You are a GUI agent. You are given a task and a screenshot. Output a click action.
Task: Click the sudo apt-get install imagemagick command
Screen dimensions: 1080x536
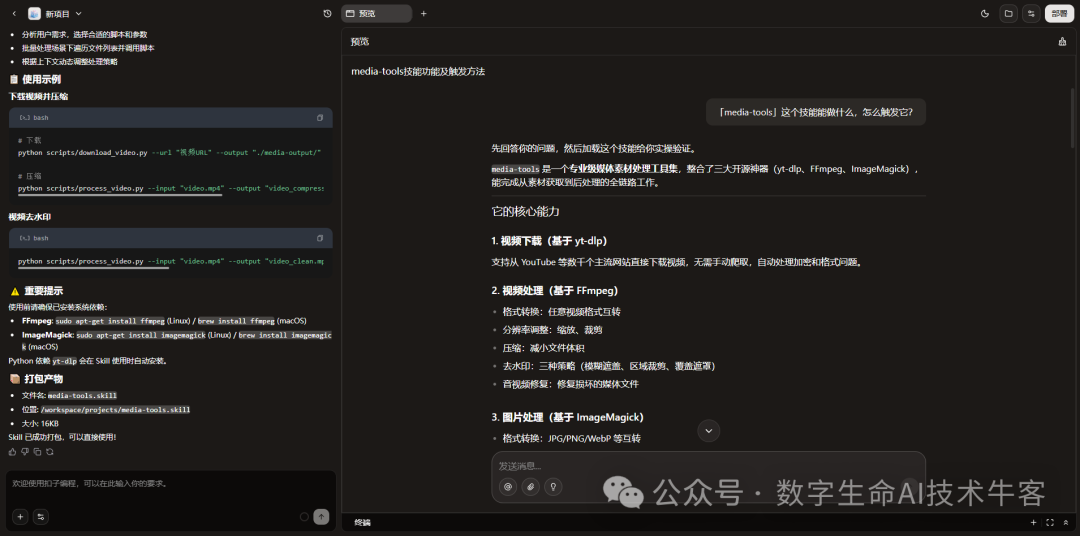click(141, 335)
